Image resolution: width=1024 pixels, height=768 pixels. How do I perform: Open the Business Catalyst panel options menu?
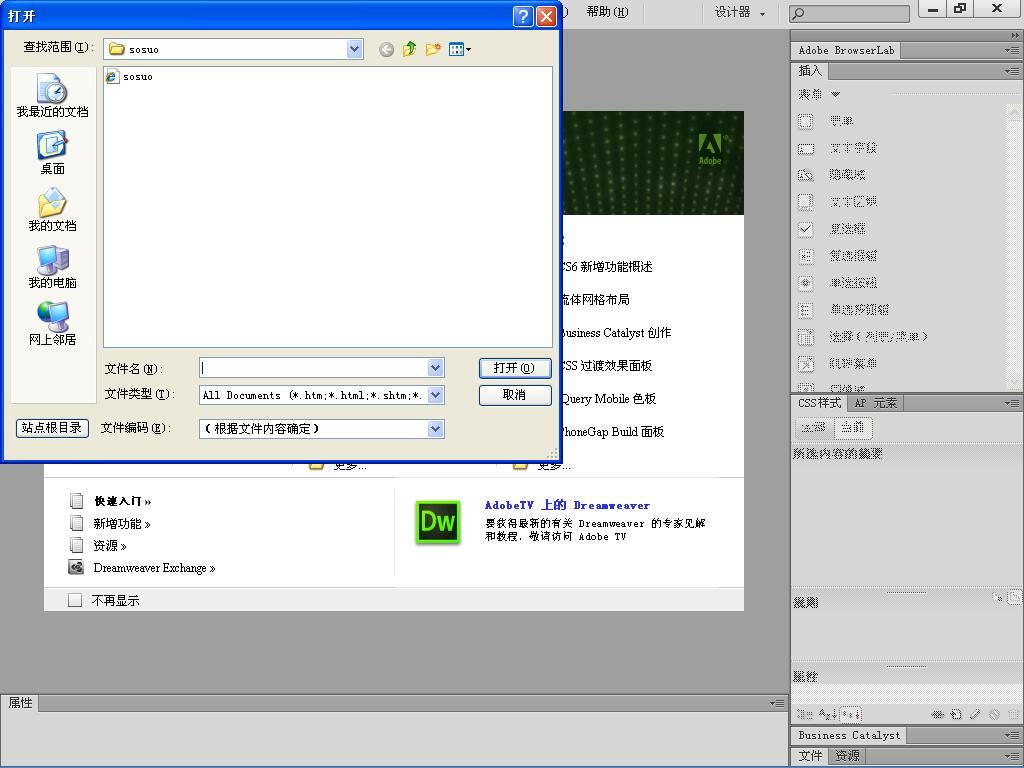[1012, 735]
